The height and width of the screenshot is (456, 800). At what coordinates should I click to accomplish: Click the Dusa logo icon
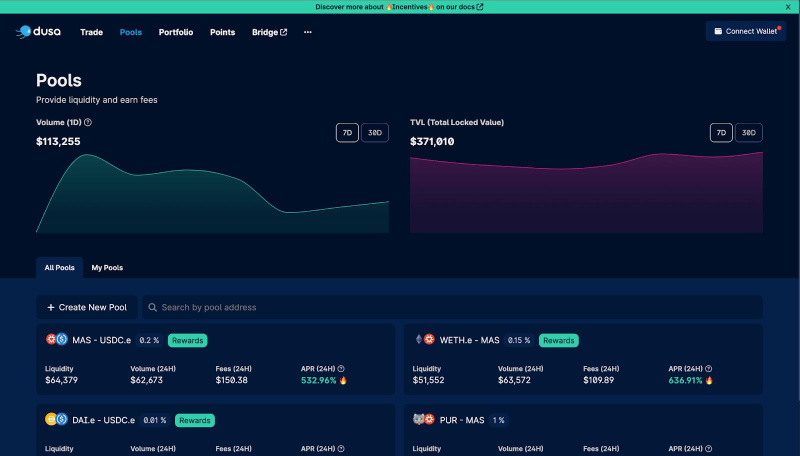24,32
